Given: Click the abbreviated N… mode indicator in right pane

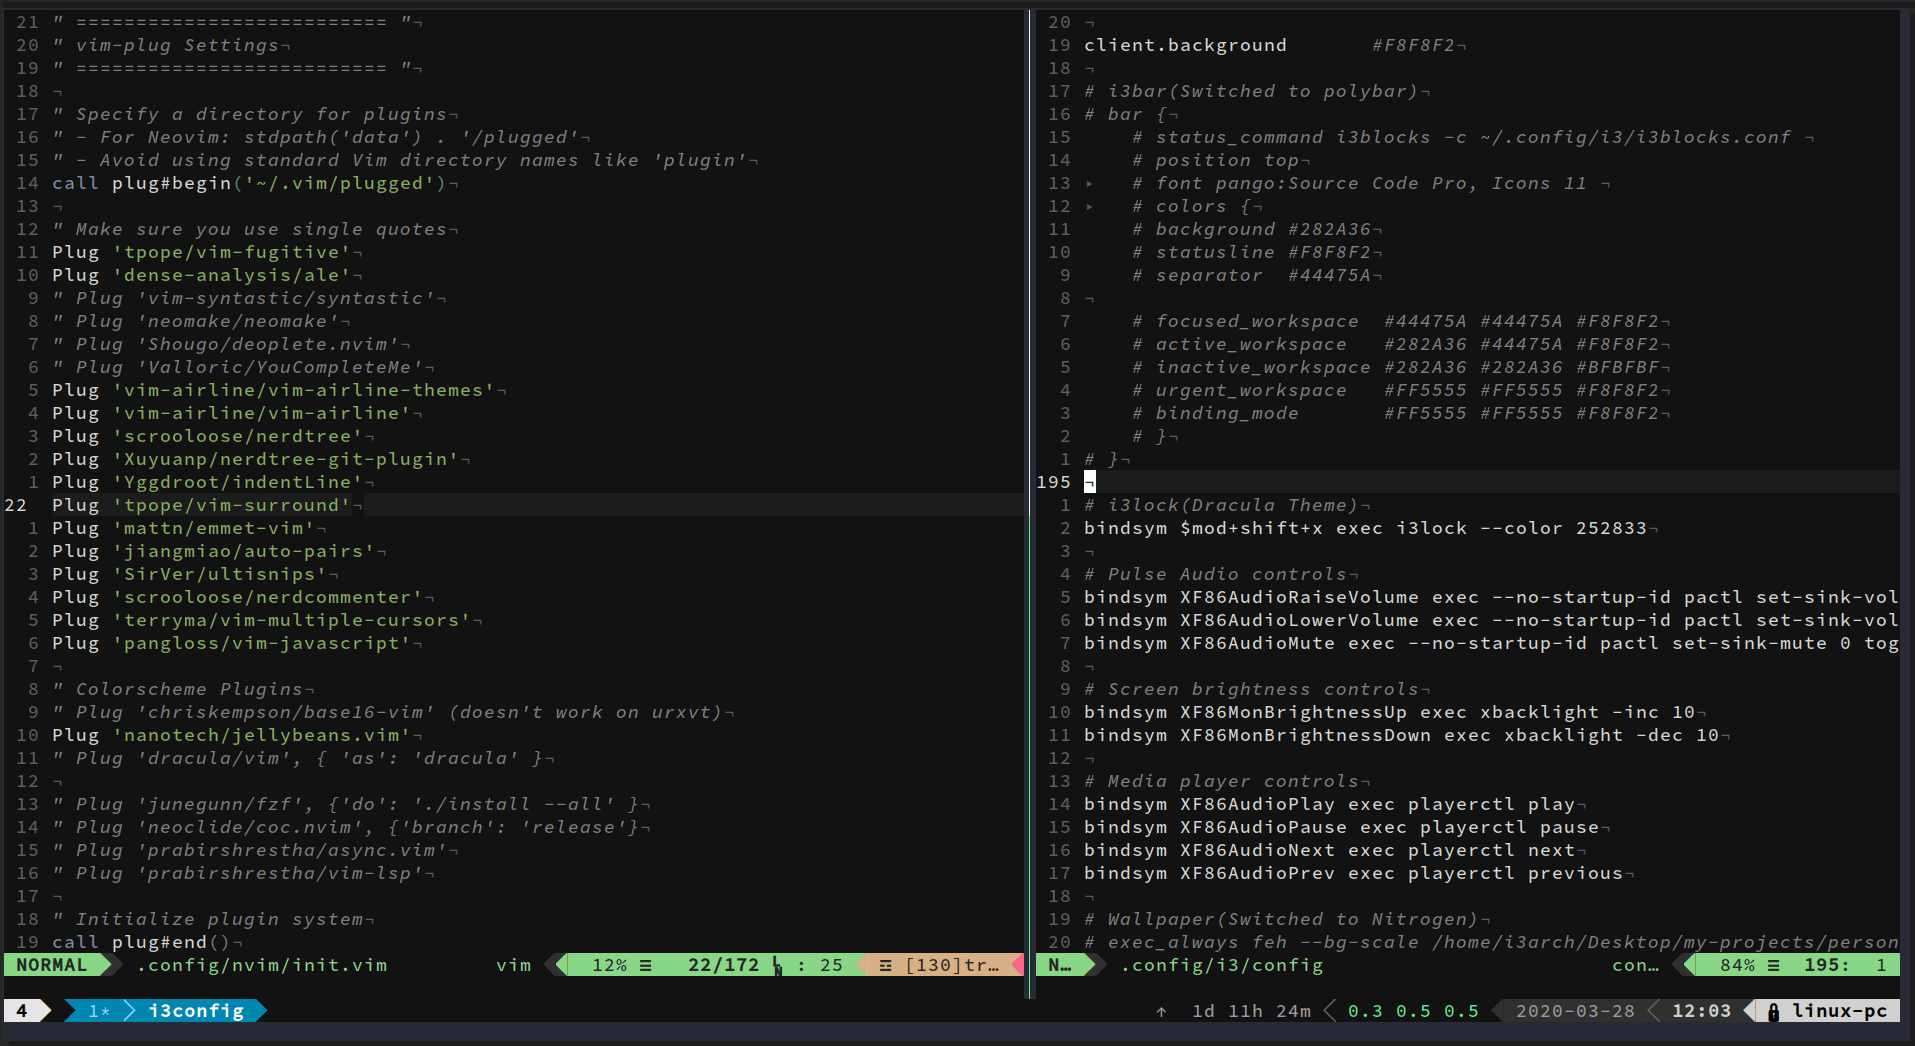Looking at the screenshot, I should pos(1060,966).
